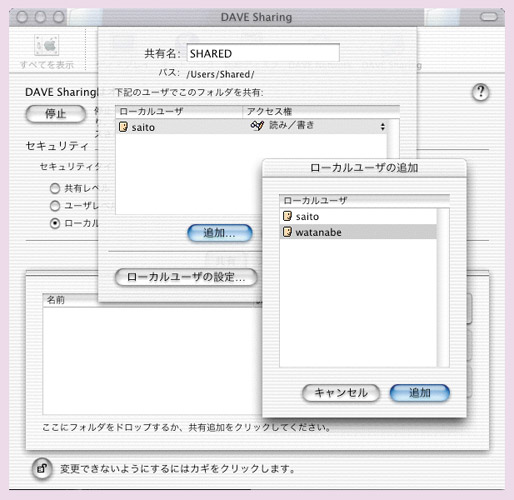Click the 追加... button in share sheet
The image size is (514, 500).
point(220,233)
